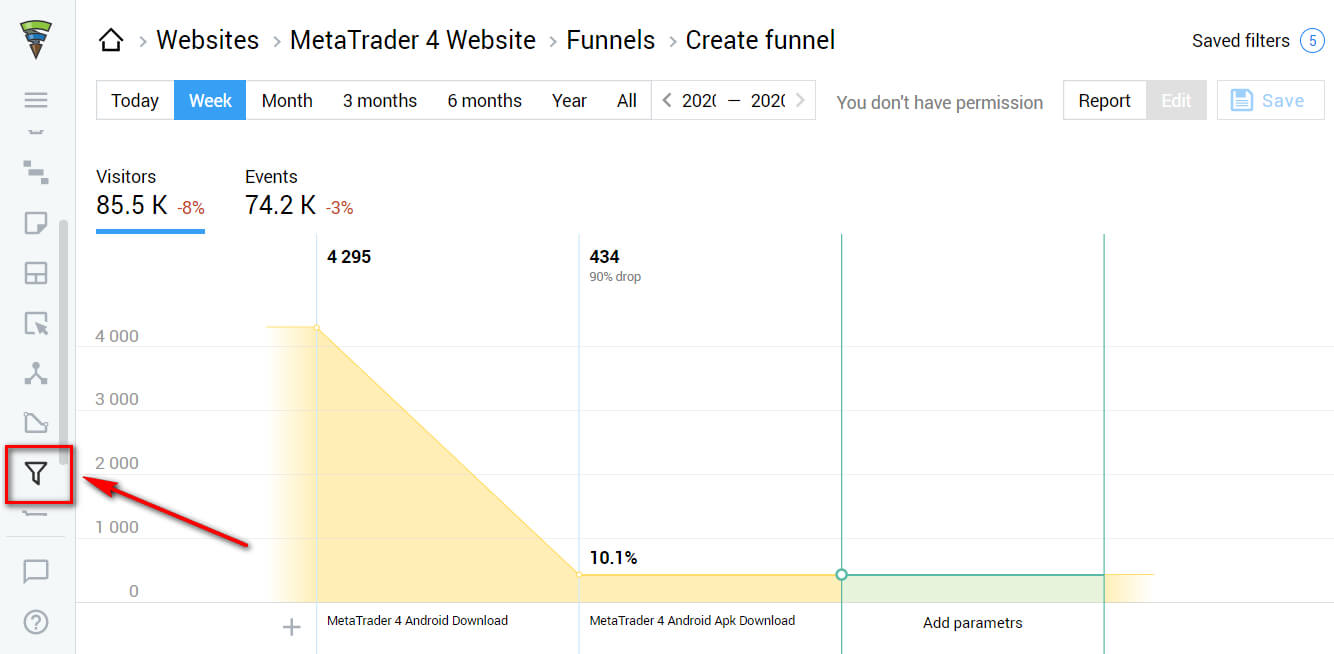The image size is (1334, 654).
Task: Open the chat bubble icon in sidebar
Action: click(x=36, y=571)
